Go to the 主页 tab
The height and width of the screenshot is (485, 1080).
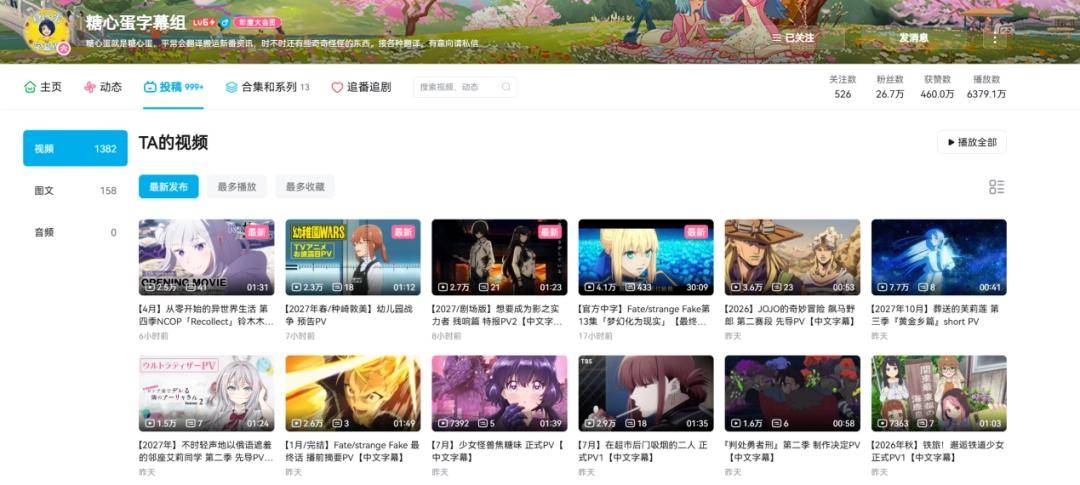click(43, 87)
